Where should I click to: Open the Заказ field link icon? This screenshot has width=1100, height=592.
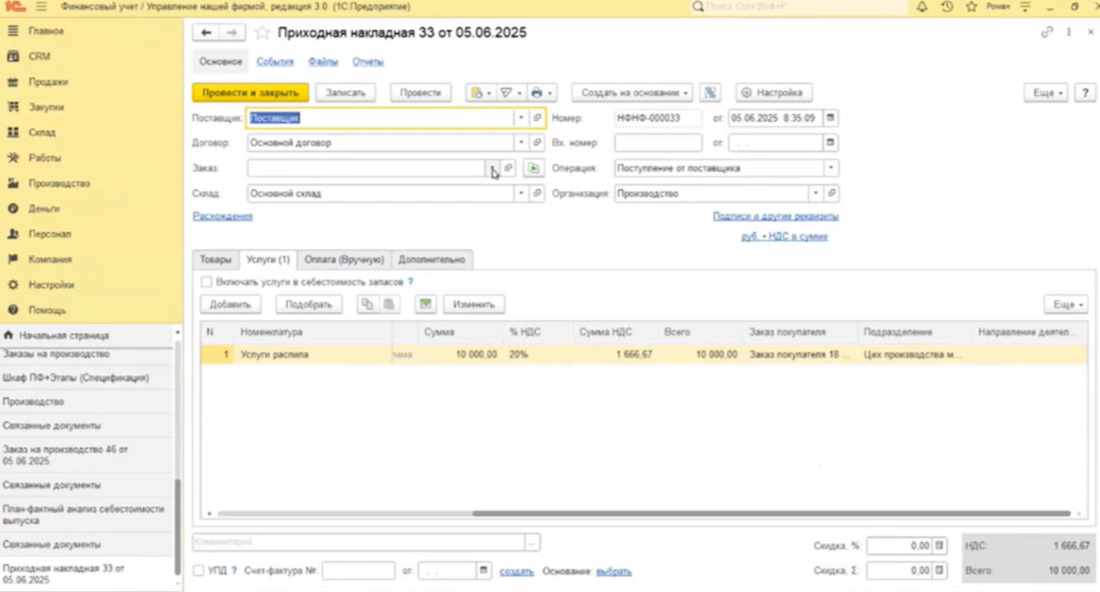509,168
